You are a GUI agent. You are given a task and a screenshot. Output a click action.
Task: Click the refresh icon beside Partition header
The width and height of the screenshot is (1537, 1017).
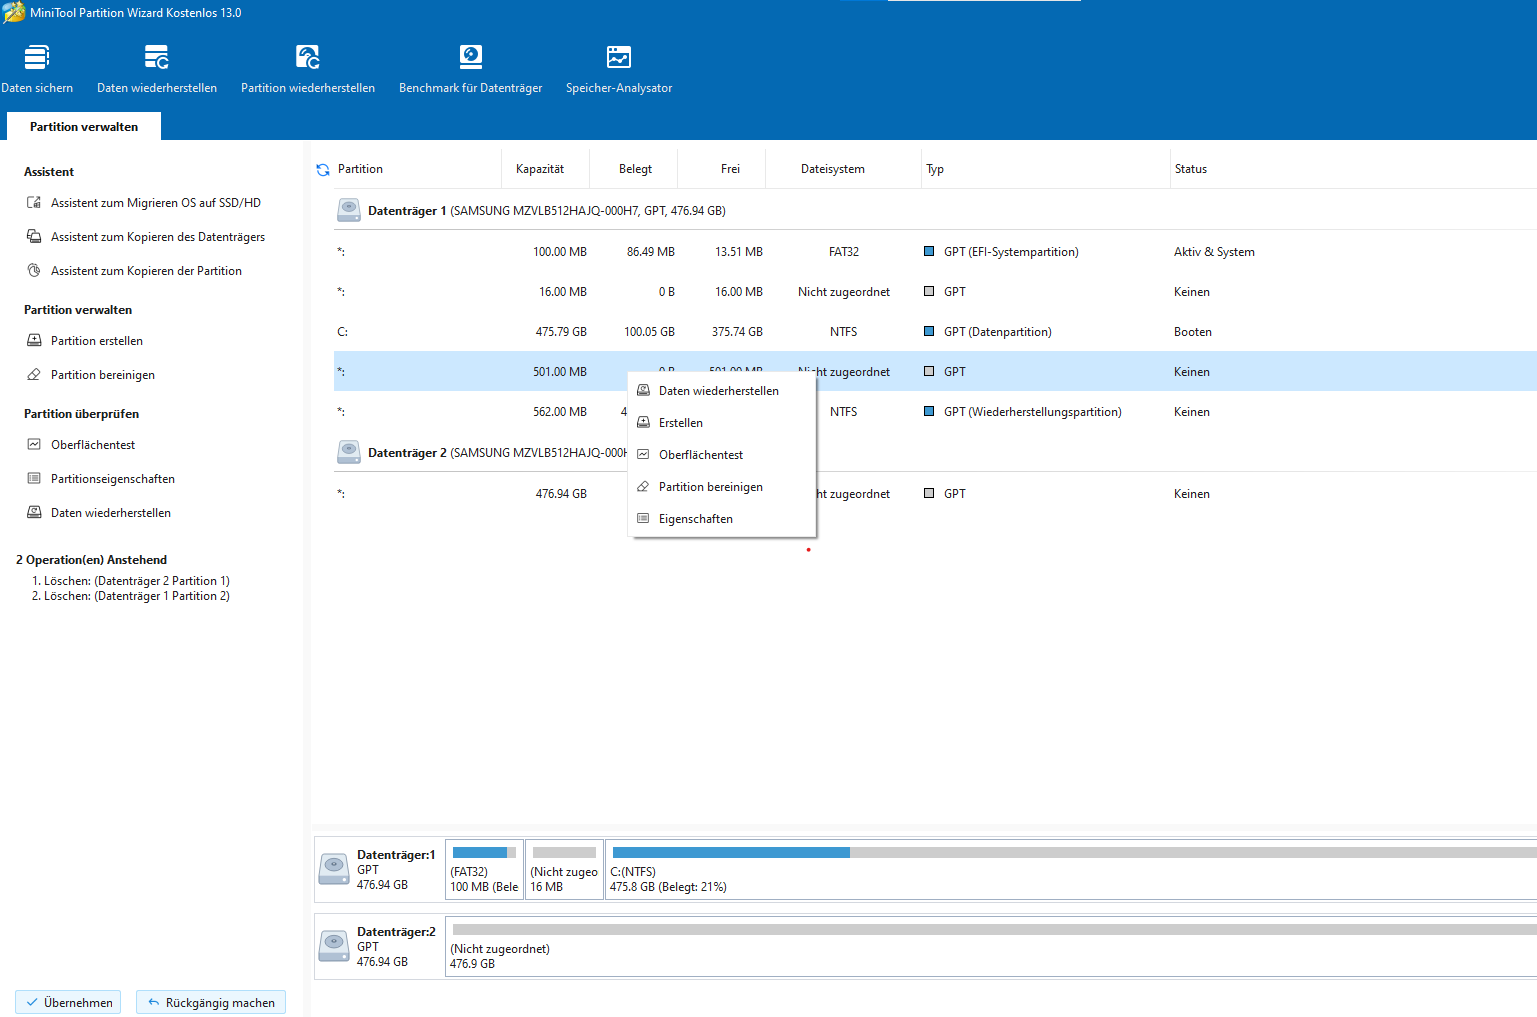[x=323, y=170]
